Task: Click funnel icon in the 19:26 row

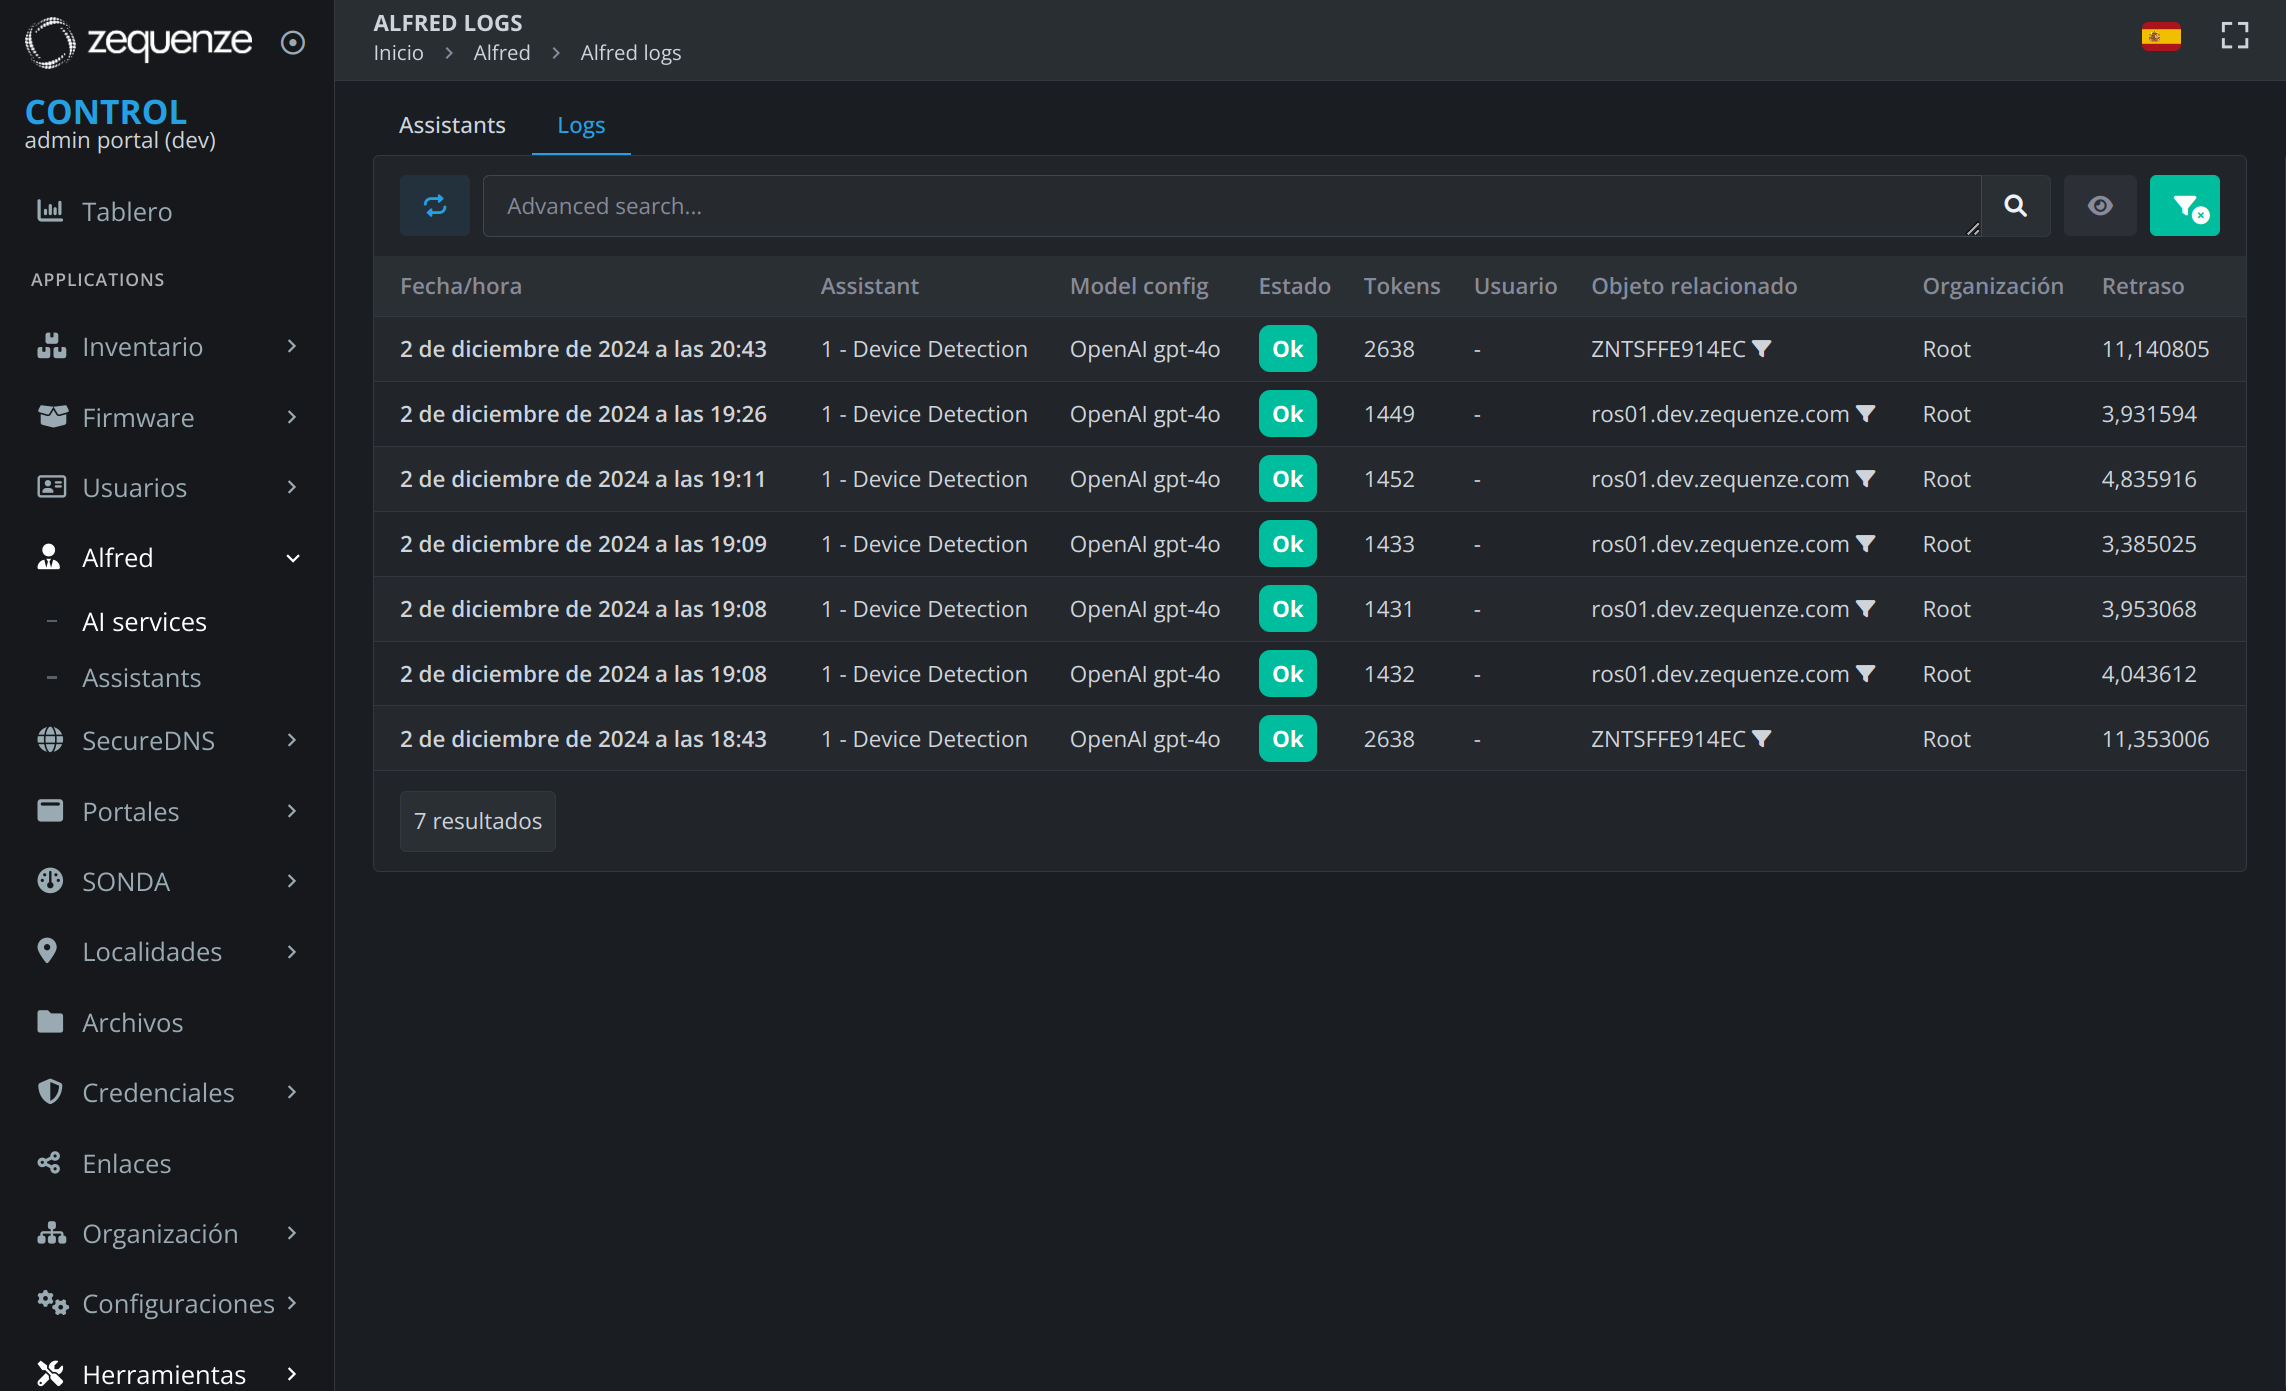Action: (1865, 414)
